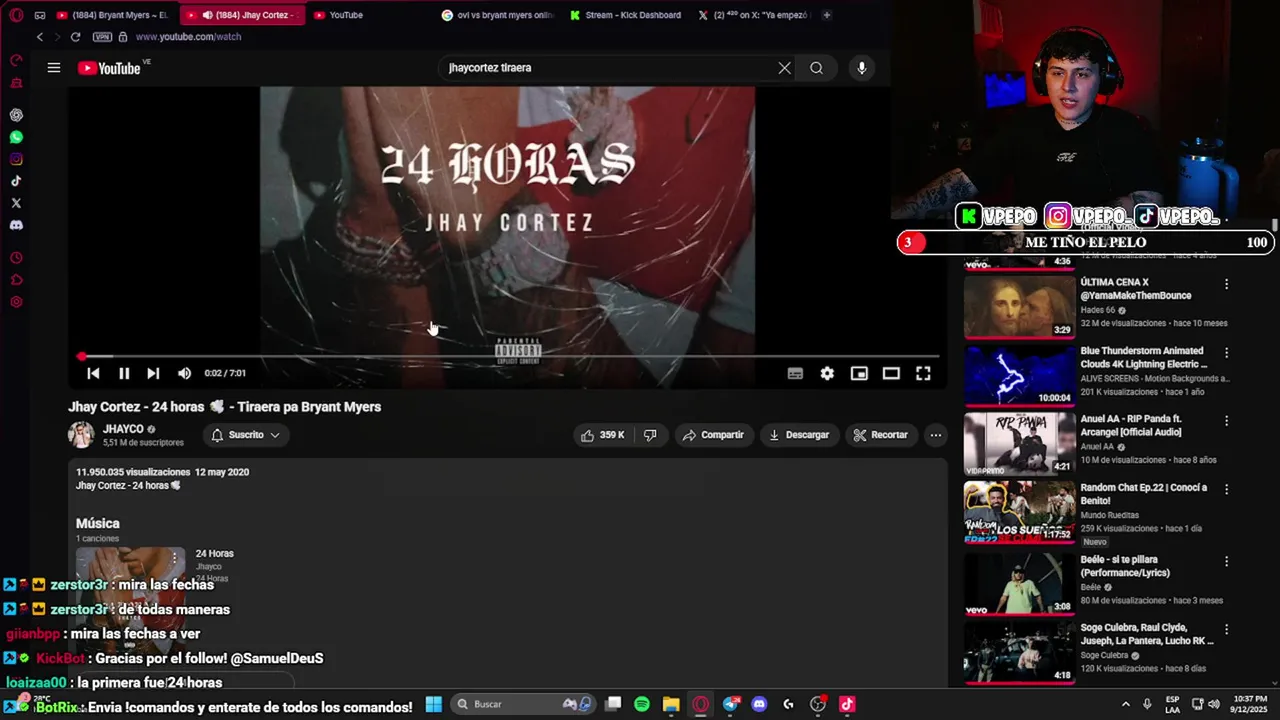Open the YouTube guide hamburger menu

(x=54, y=68)
